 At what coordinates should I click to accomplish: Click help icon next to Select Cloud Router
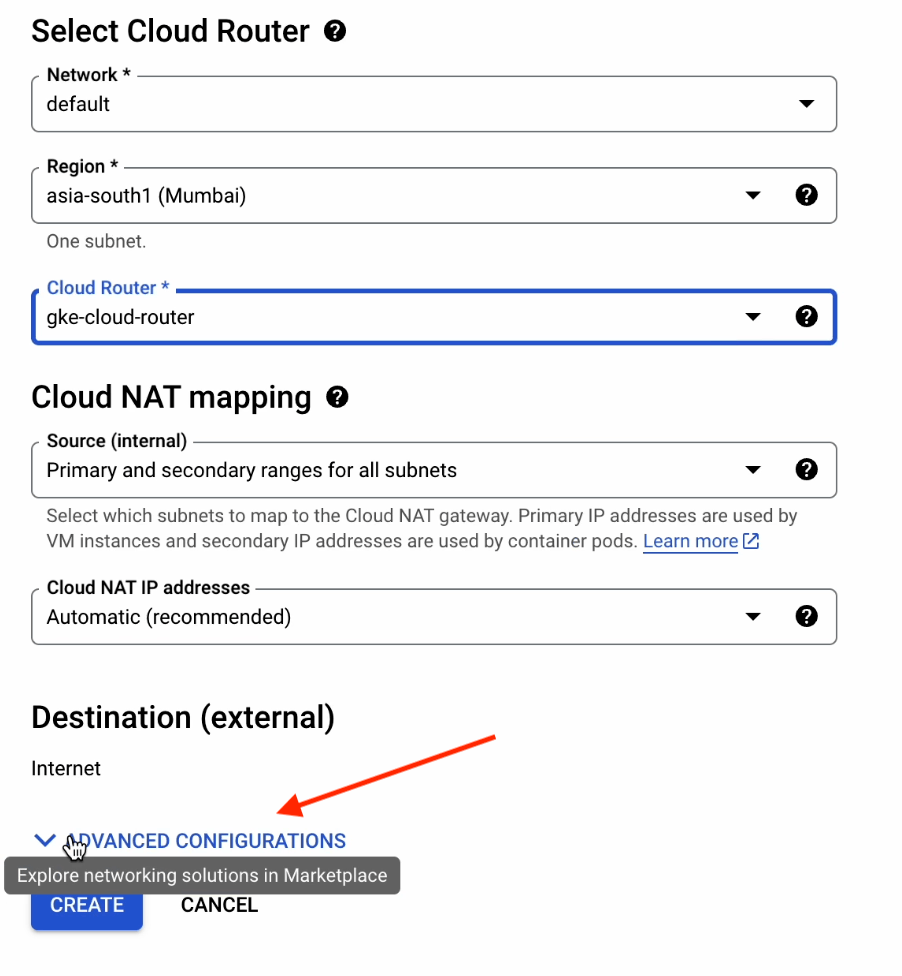click(336, 31)
